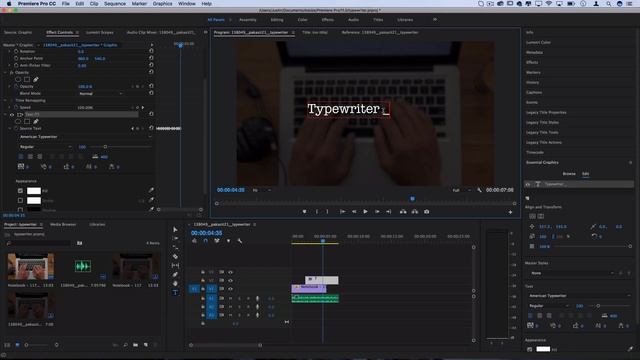Click the Extract button in program monitor

coord(415,211)
